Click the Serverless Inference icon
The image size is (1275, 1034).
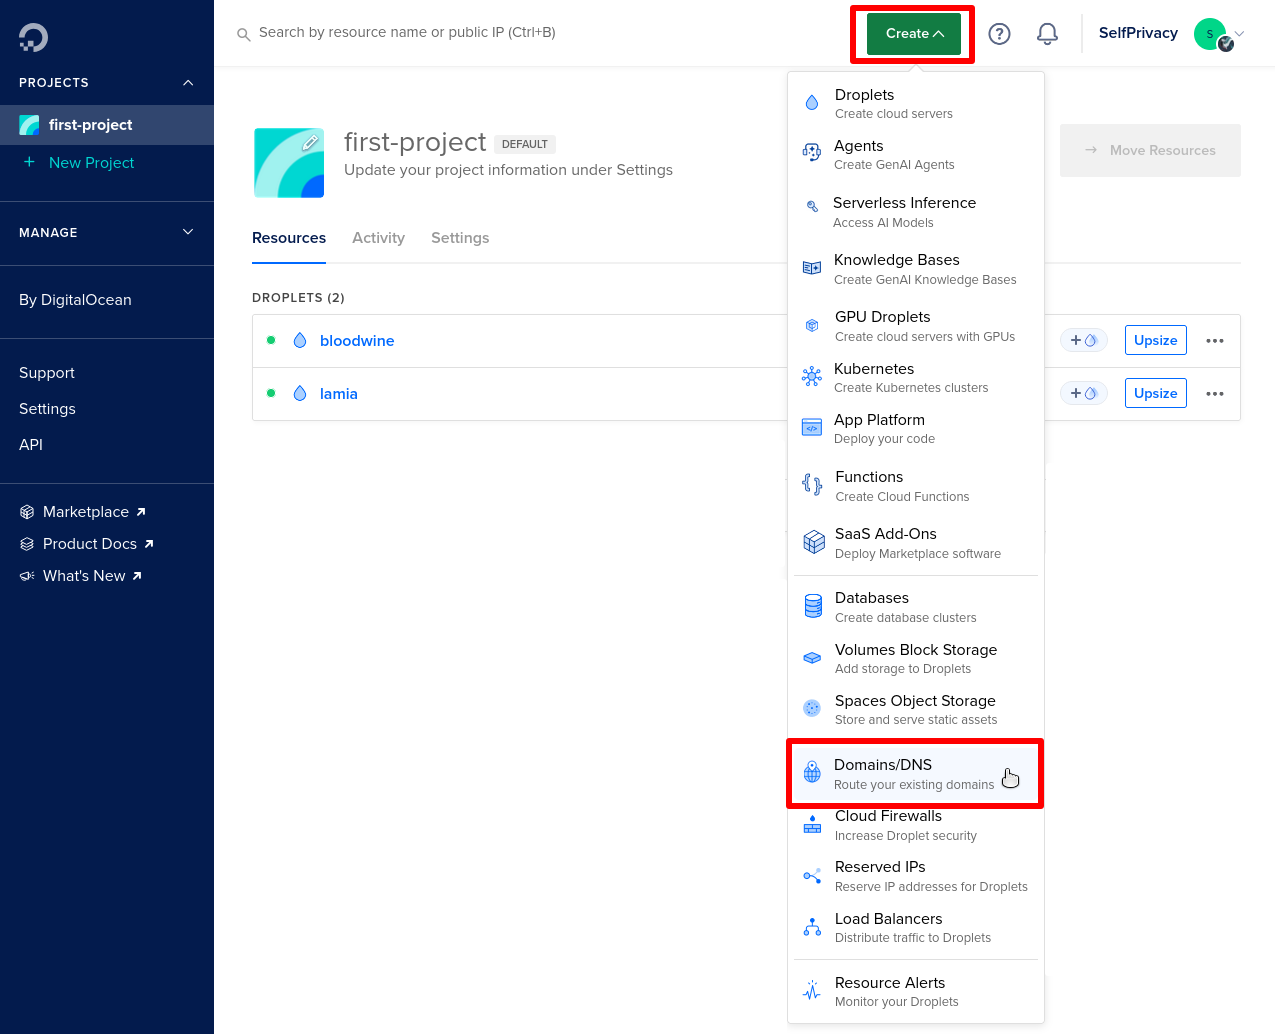(x=812, y=207)
